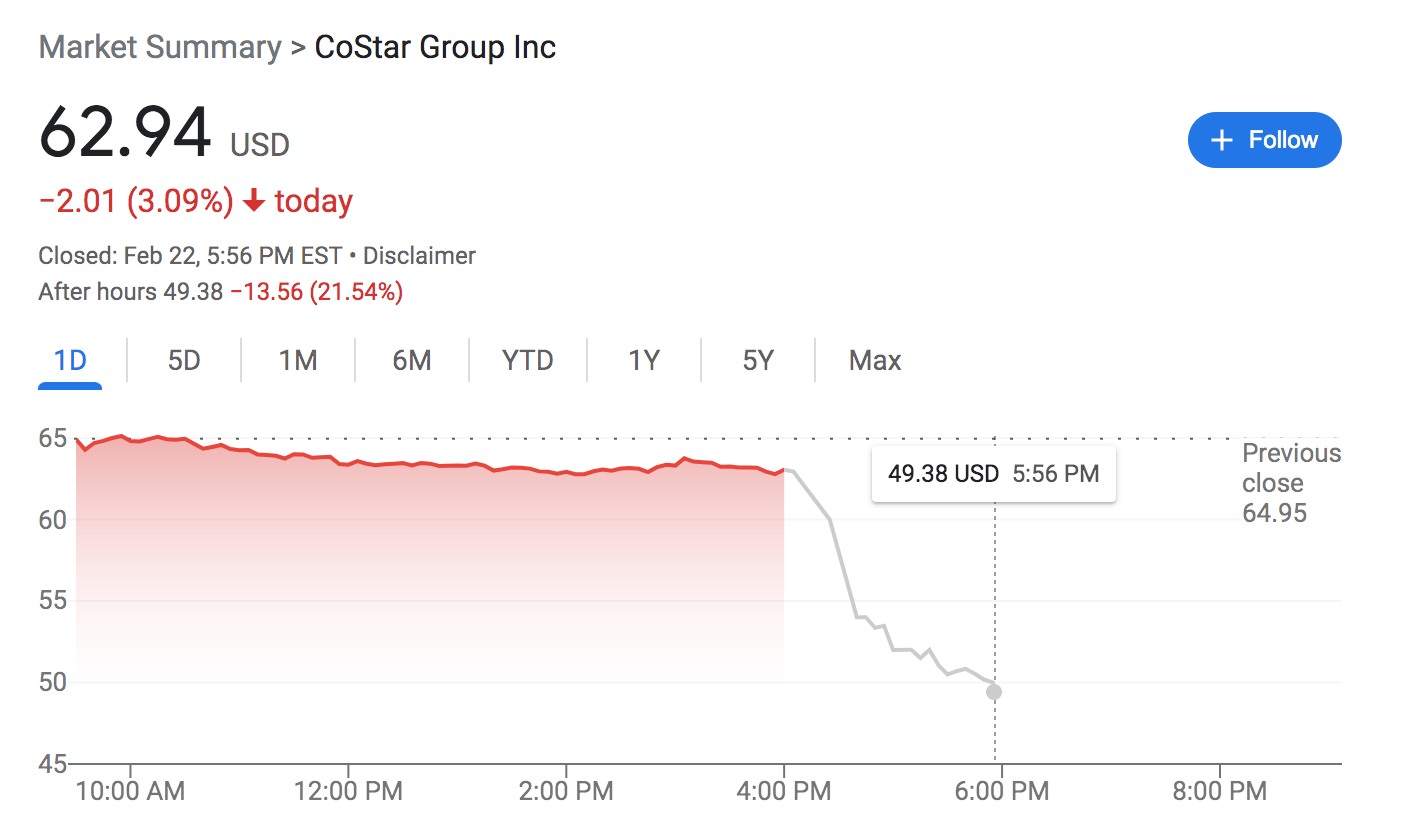Select the 1D time range tab
The image size is (1416, 832).
70,360
